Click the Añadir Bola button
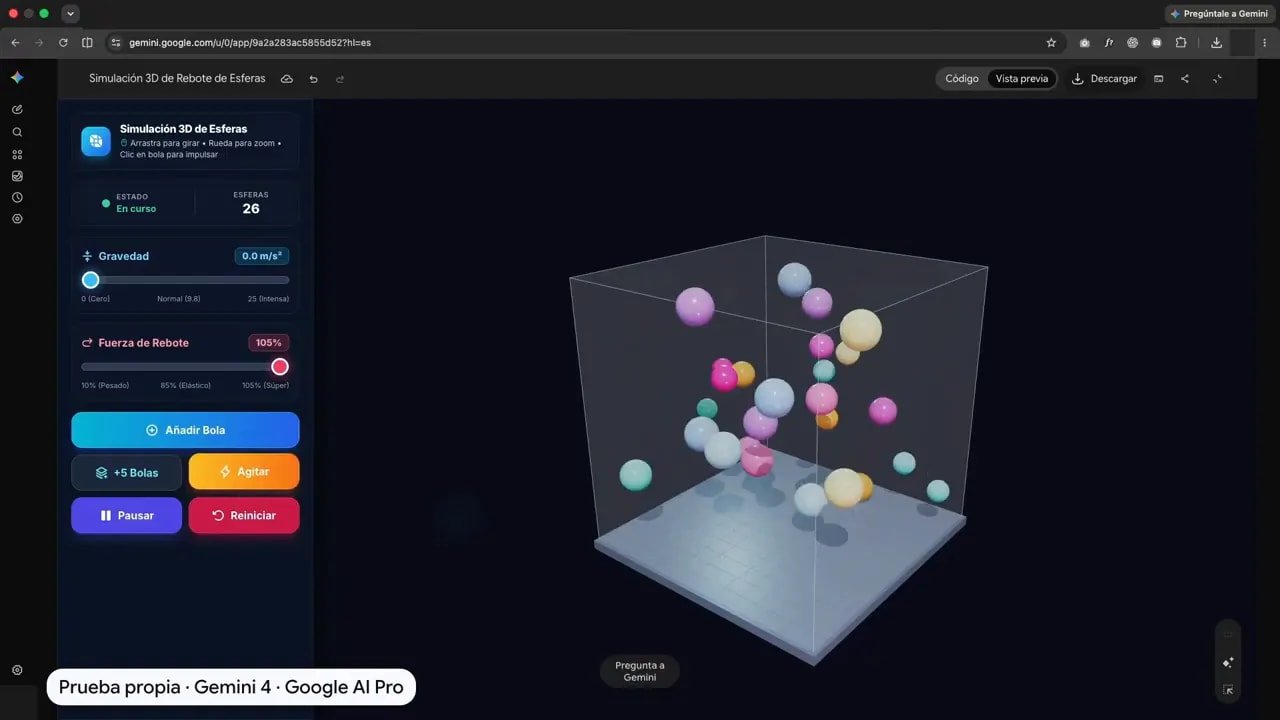This screenshot has width=1280, height=720. (x=185, y=430)
